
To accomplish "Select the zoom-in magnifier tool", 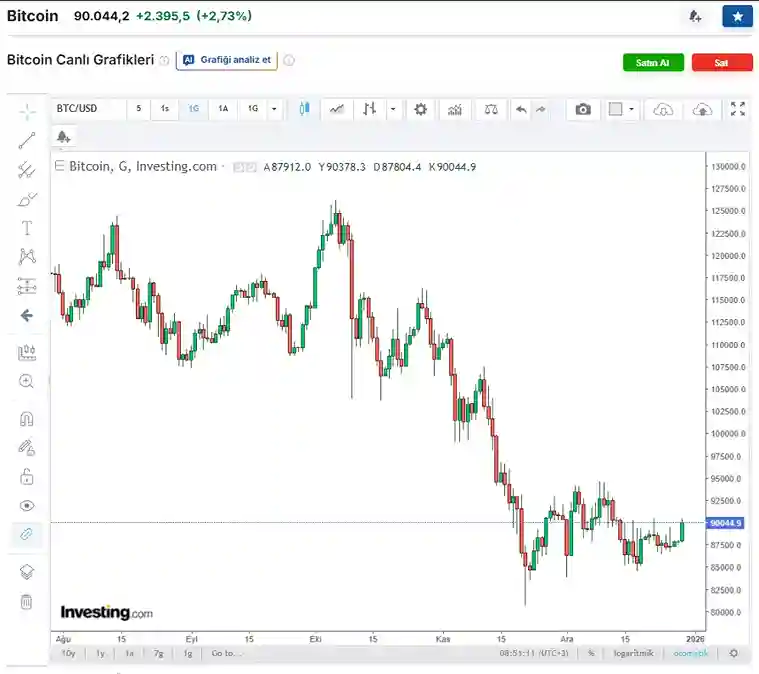I will tap(27, 381).
